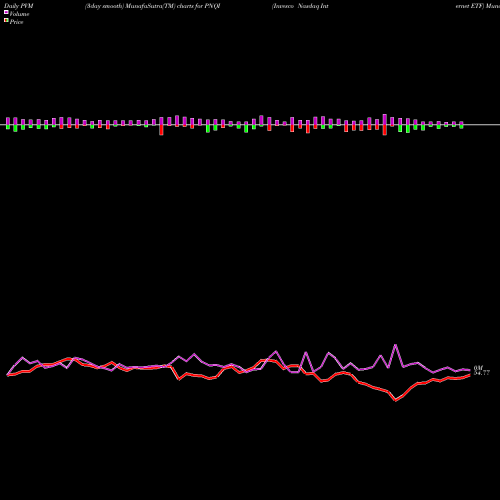
Task: Click the highest peak of magenta volume line
Action: tap(396, 345)
